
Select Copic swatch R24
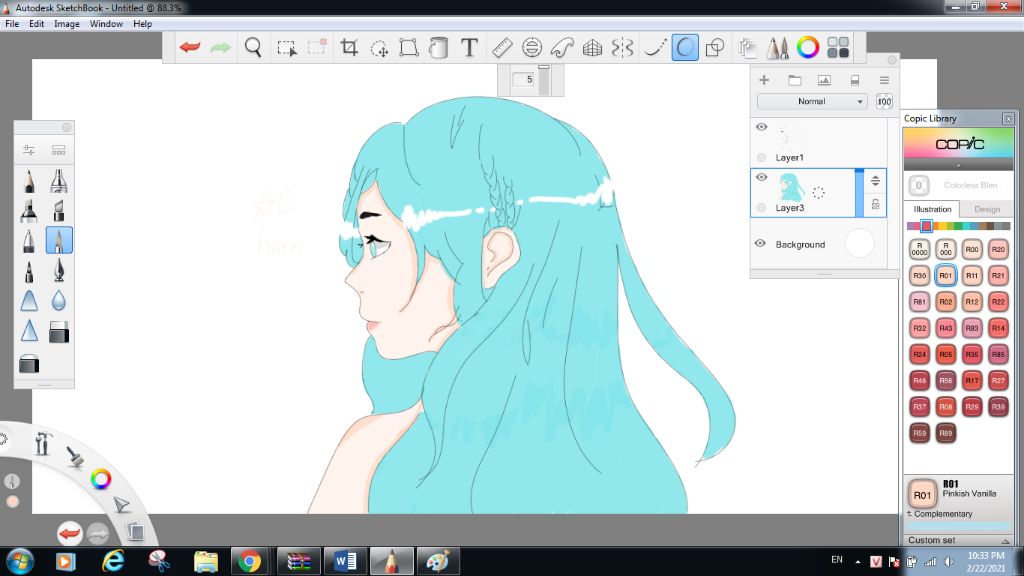(920, 354)
